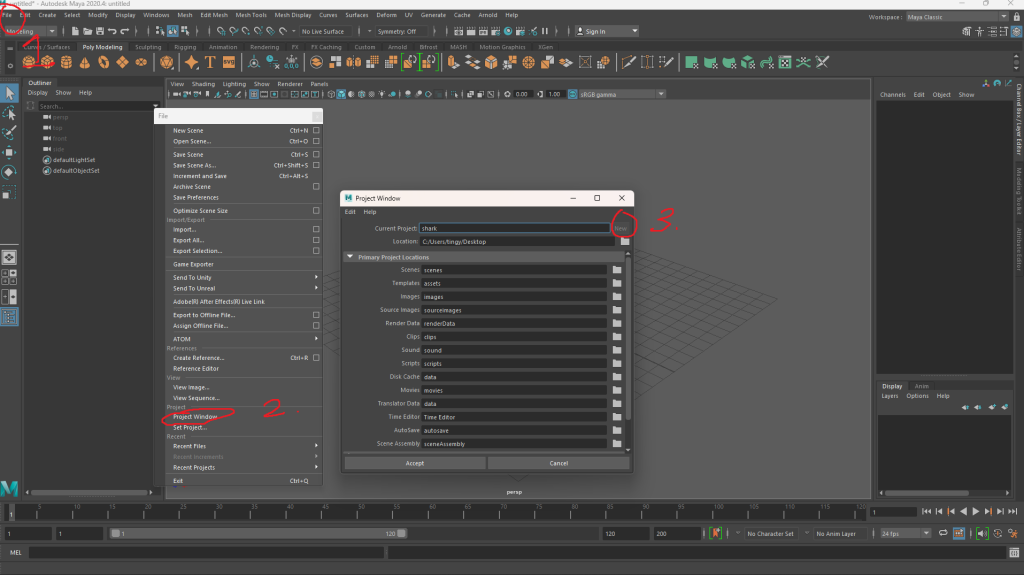This screenshot has width=1024, height=575.
Task: Click the time range slider bar
Action: (258, 534)
